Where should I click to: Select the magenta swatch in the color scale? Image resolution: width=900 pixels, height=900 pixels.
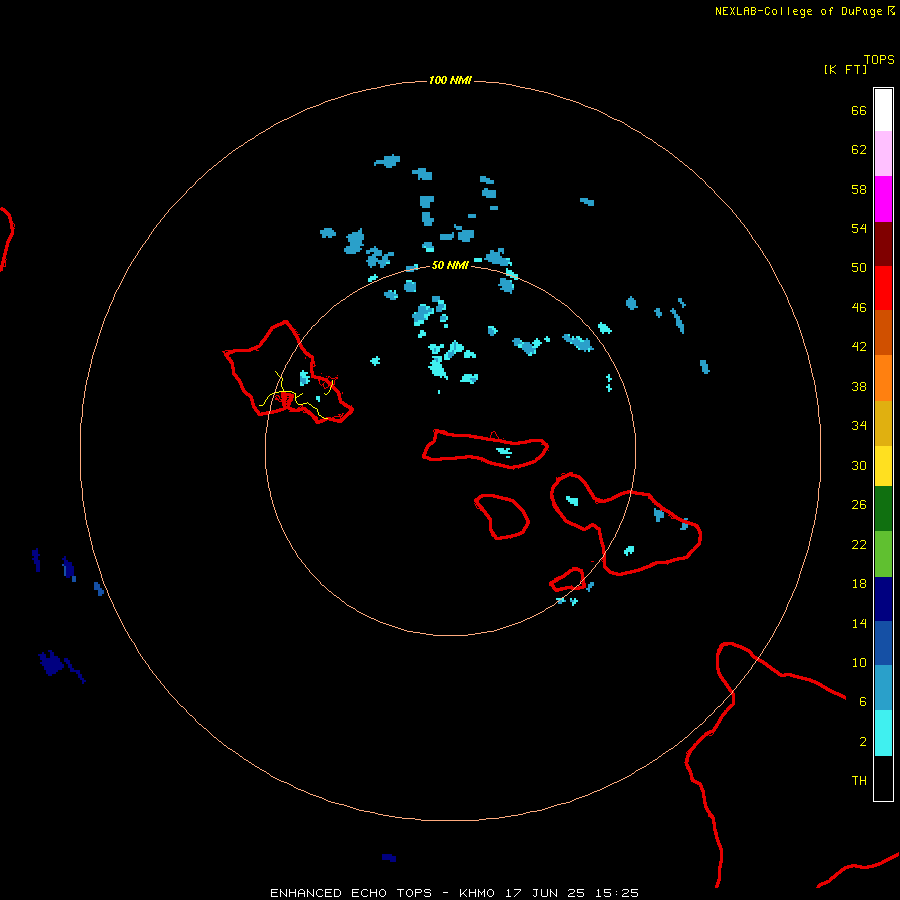coord(883,199)
